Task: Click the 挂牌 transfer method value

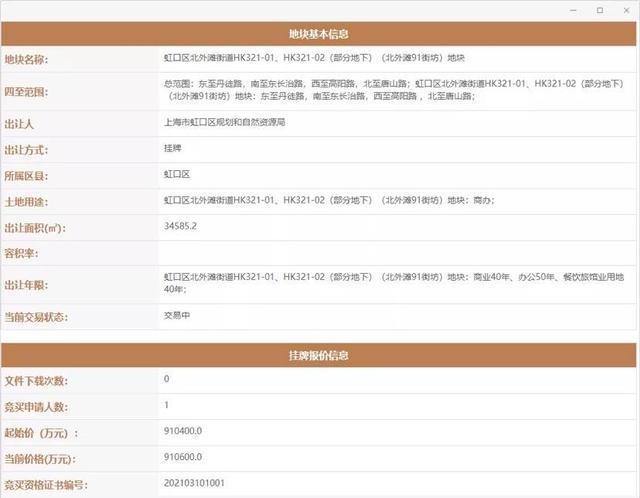Action: point(173,148)
